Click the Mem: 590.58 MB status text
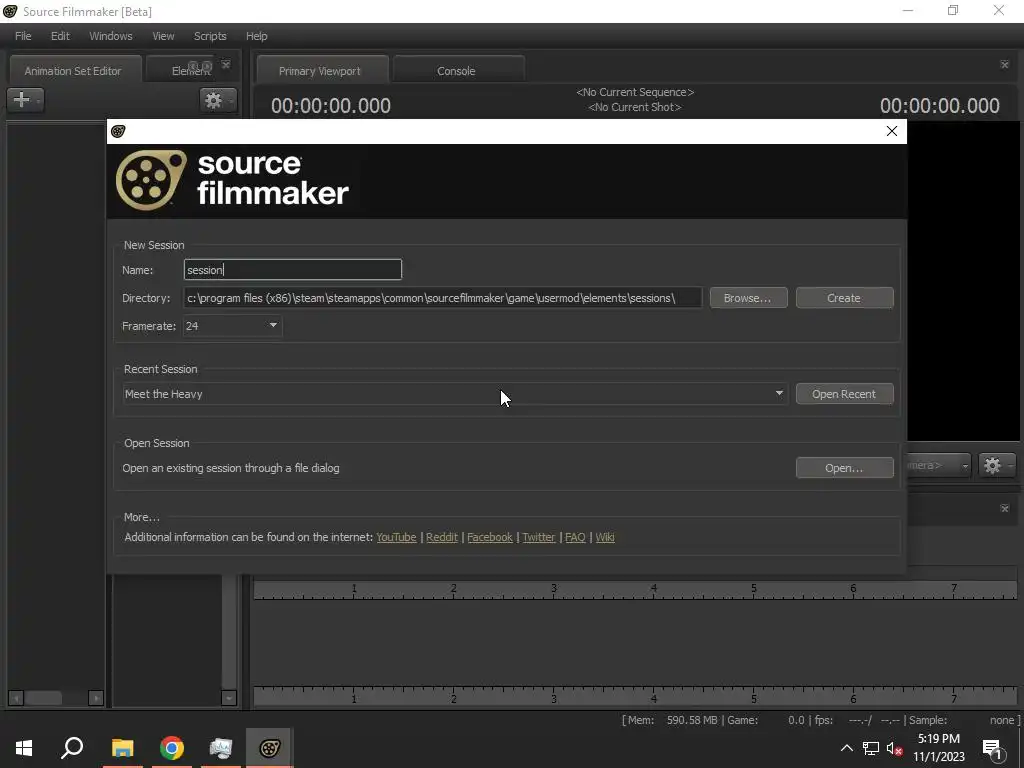This screenshot has width=1024, height=768. point(669,720)
